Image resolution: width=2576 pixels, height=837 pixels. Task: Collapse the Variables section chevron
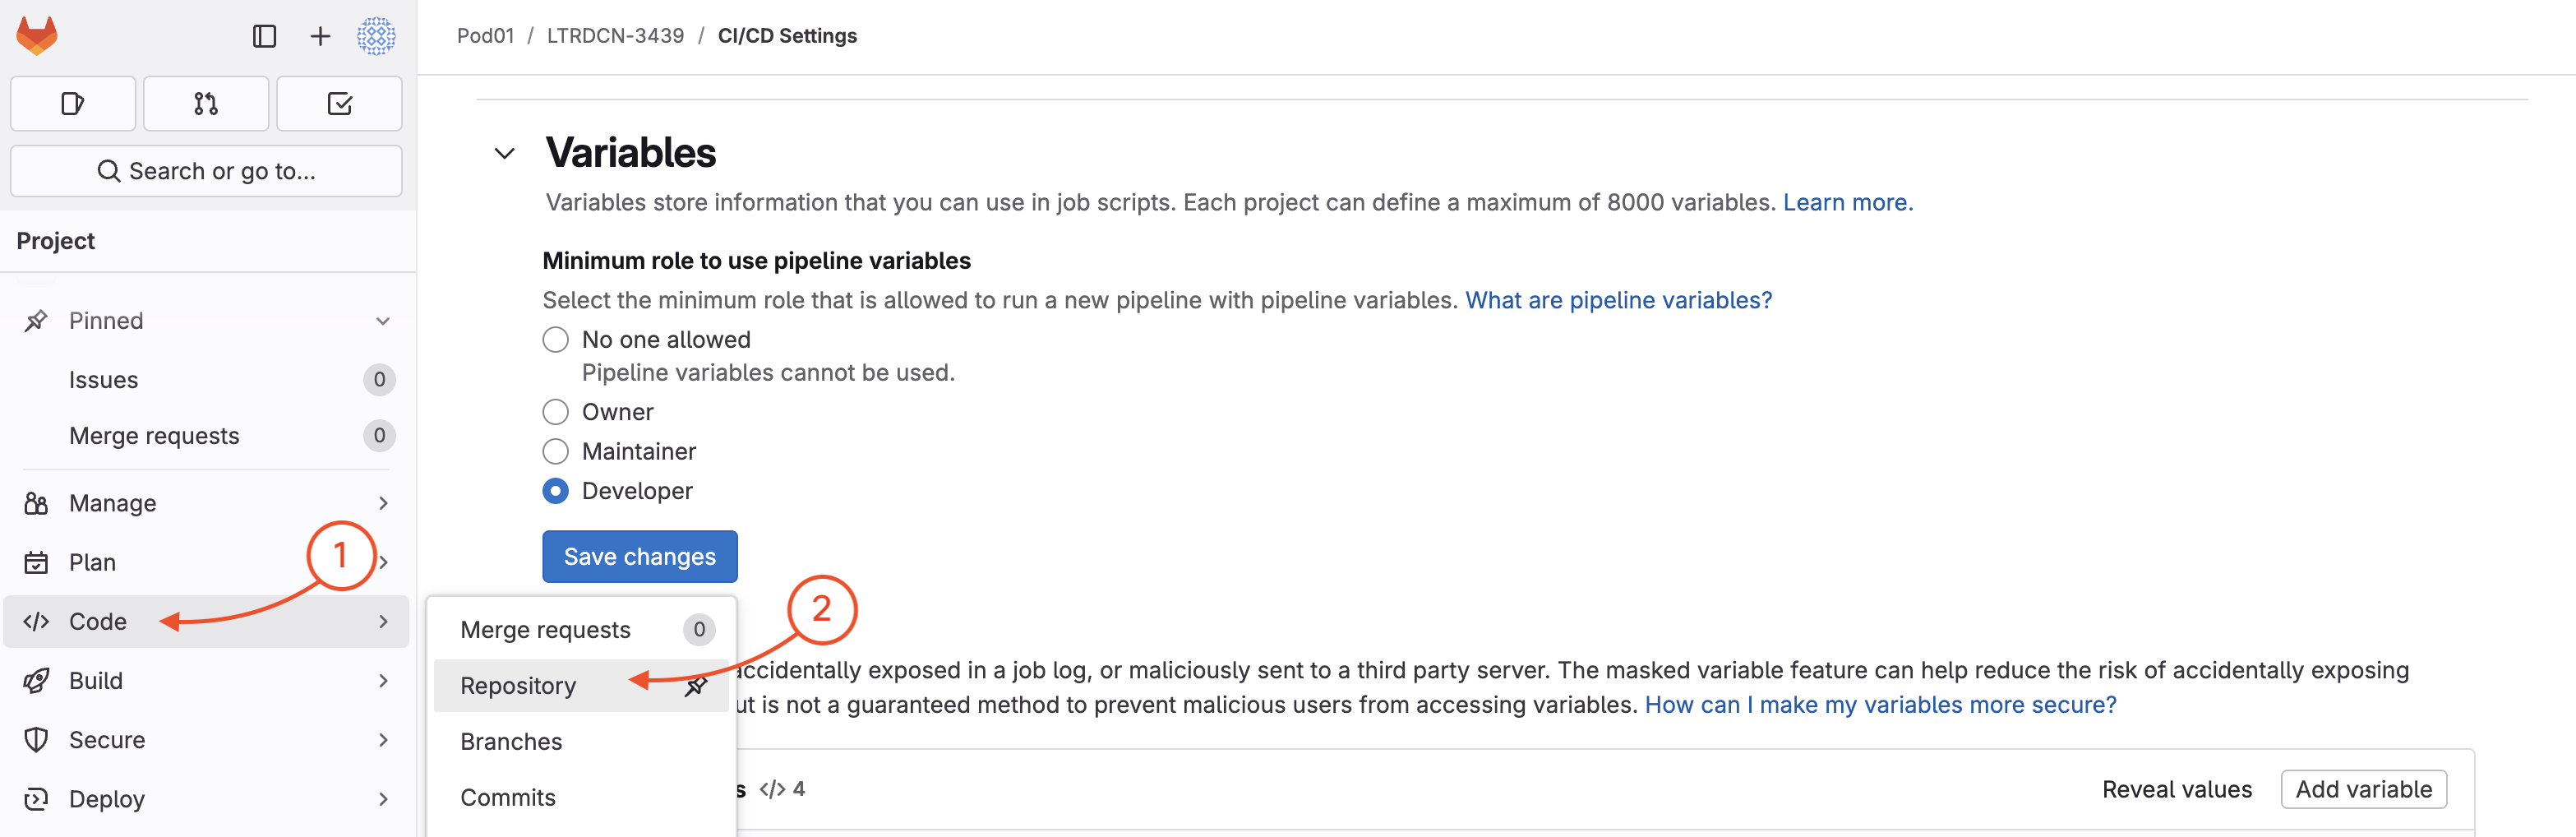[x=505, y=153]
